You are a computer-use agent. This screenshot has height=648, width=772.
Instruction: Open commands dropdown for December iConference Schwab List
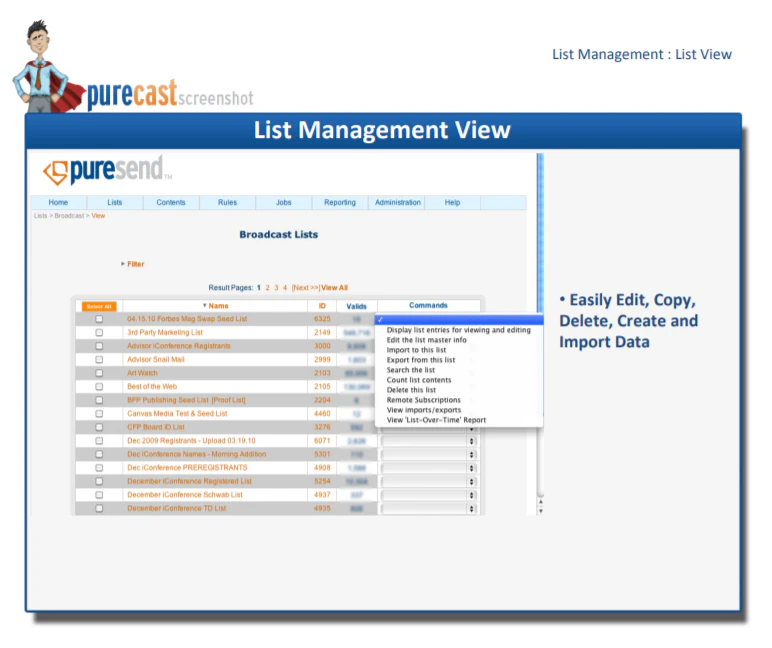[429, 495]
